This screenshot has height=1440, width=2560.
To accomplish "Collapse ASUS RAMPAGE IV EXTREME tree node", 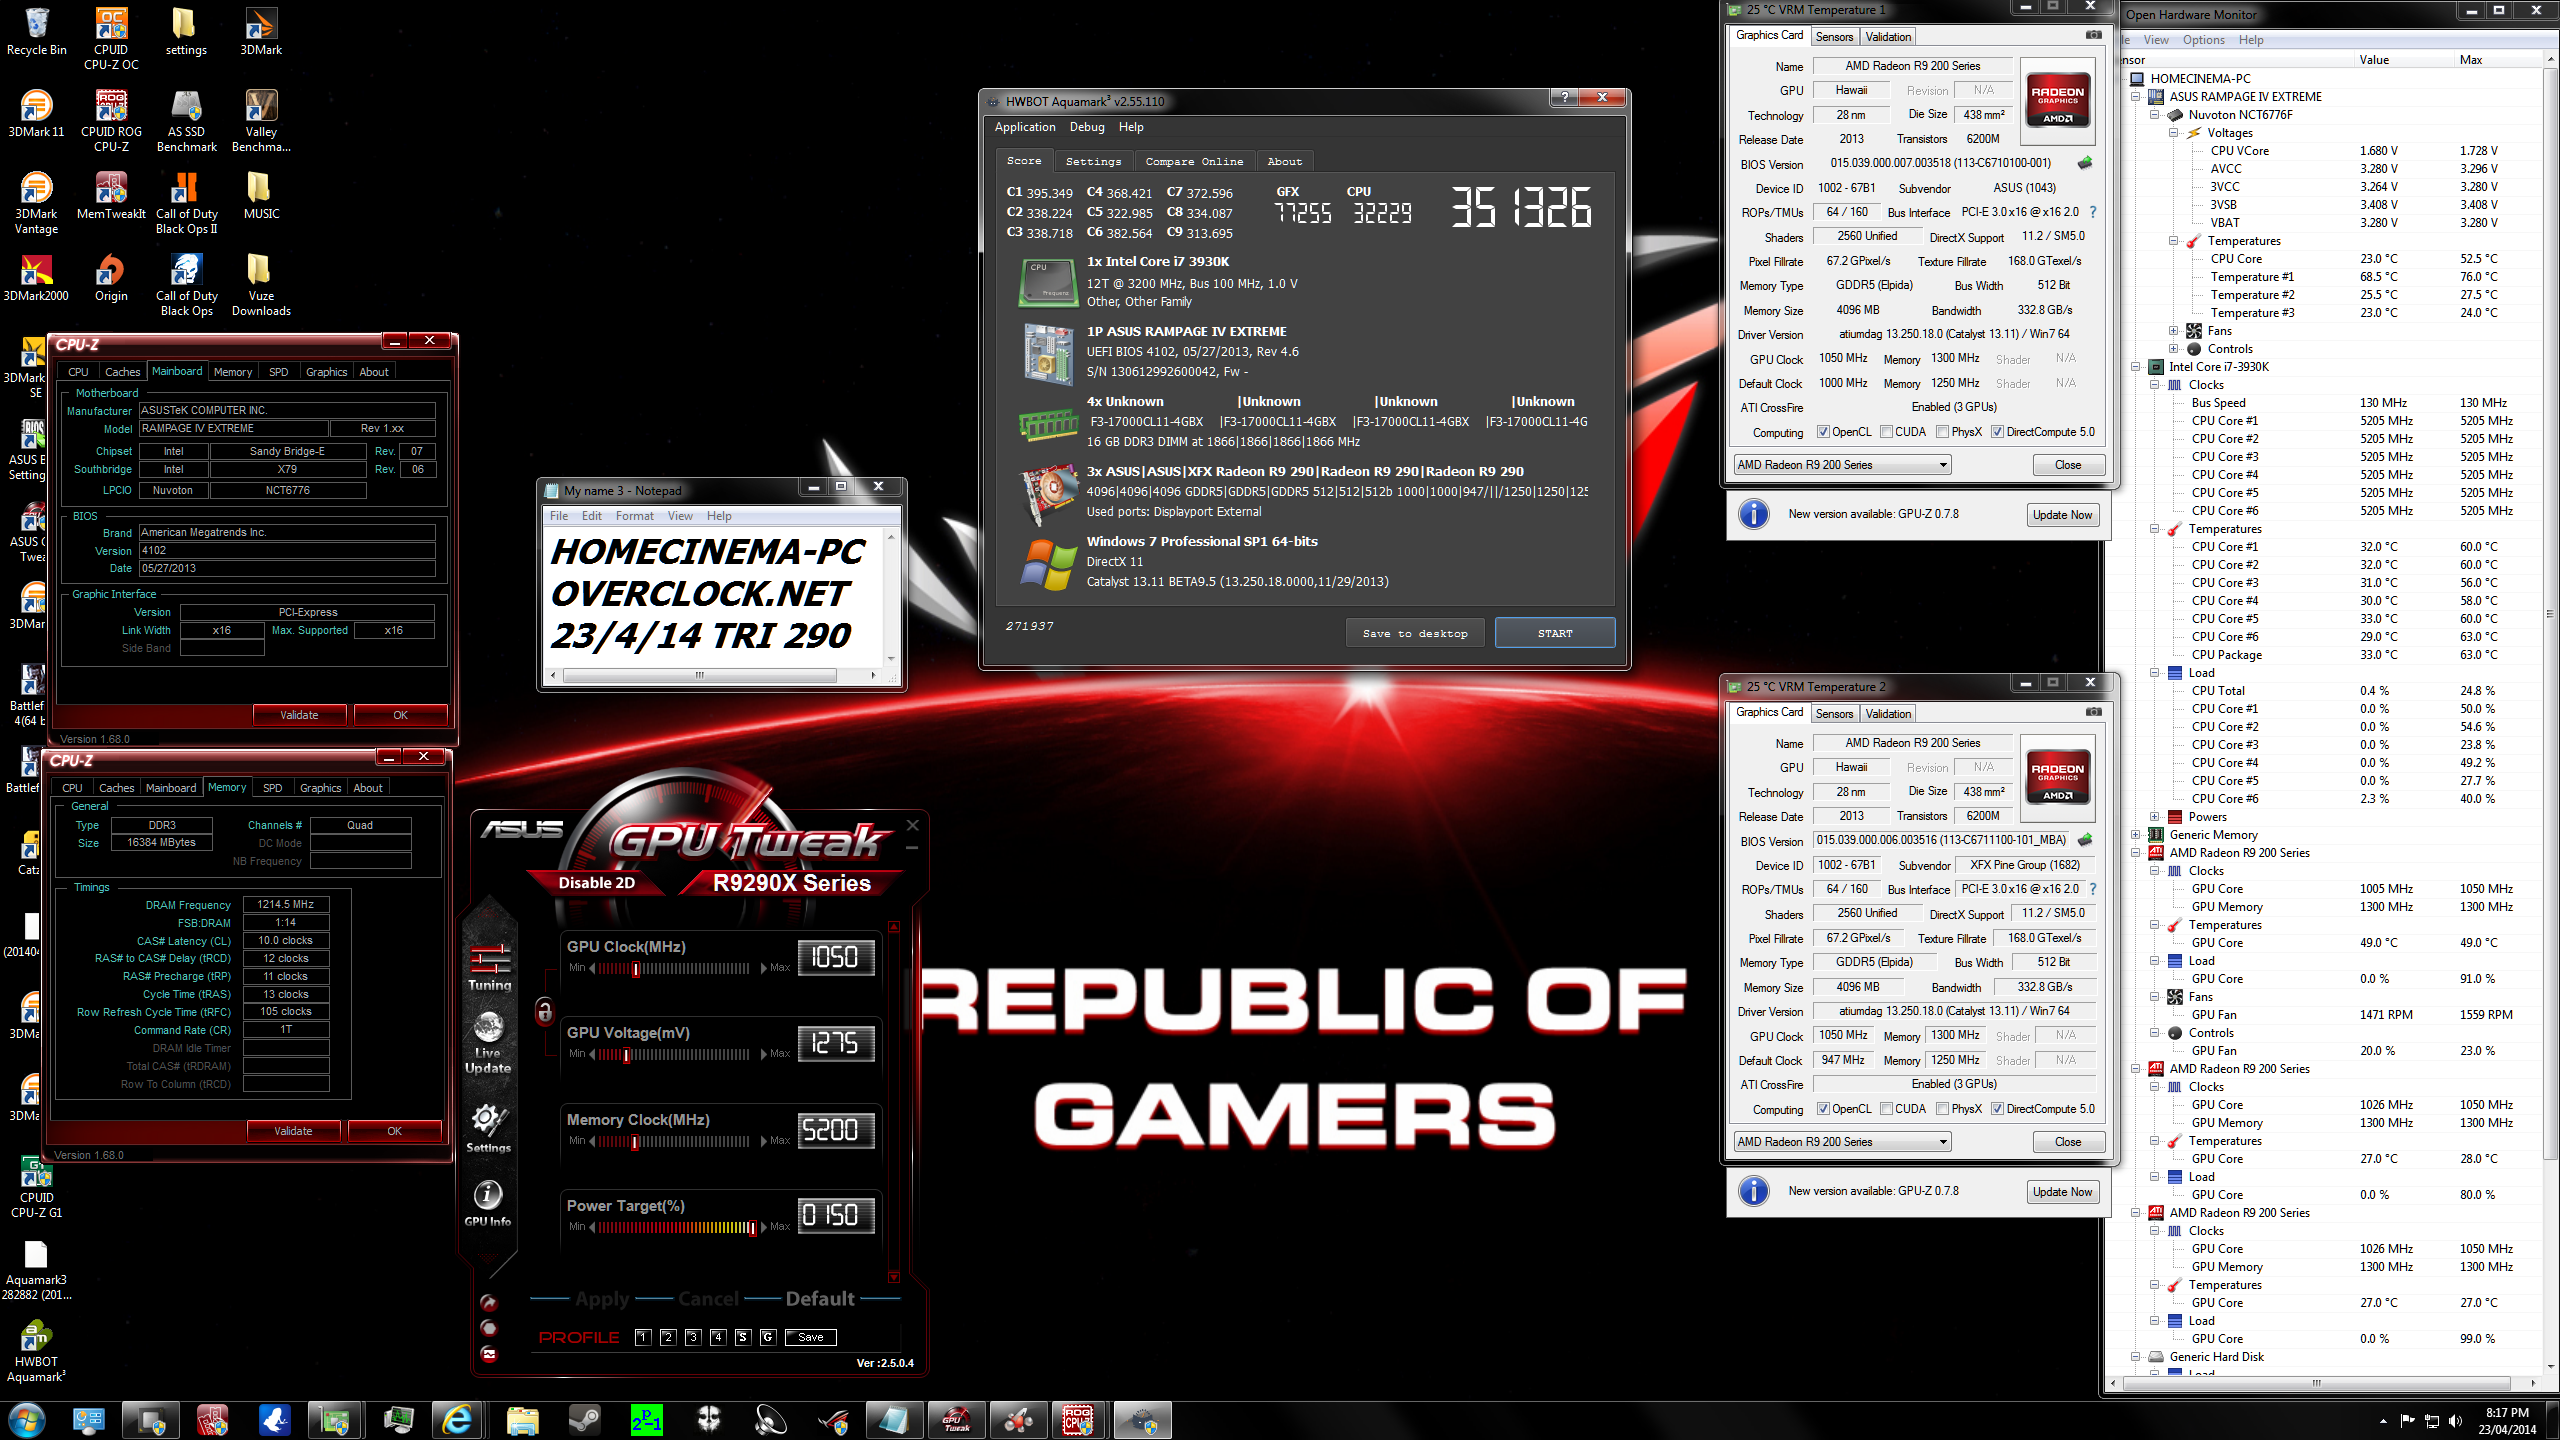I will tap(2137, 97).
